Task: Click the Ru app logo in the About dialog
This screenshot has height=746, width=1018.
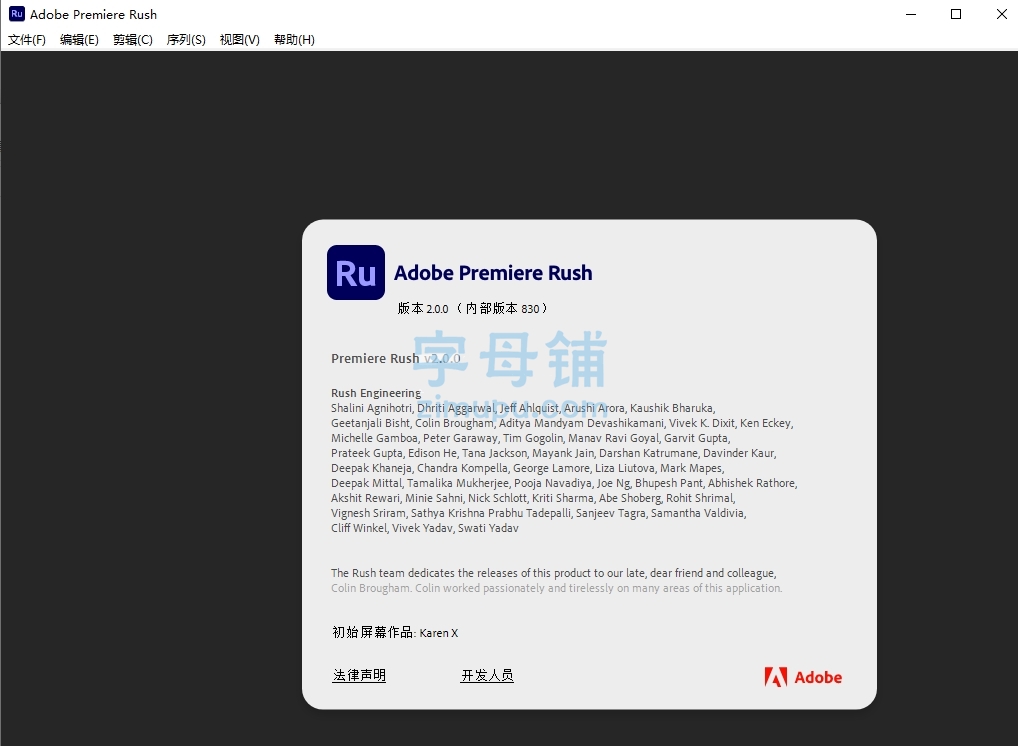Action: 356,273
